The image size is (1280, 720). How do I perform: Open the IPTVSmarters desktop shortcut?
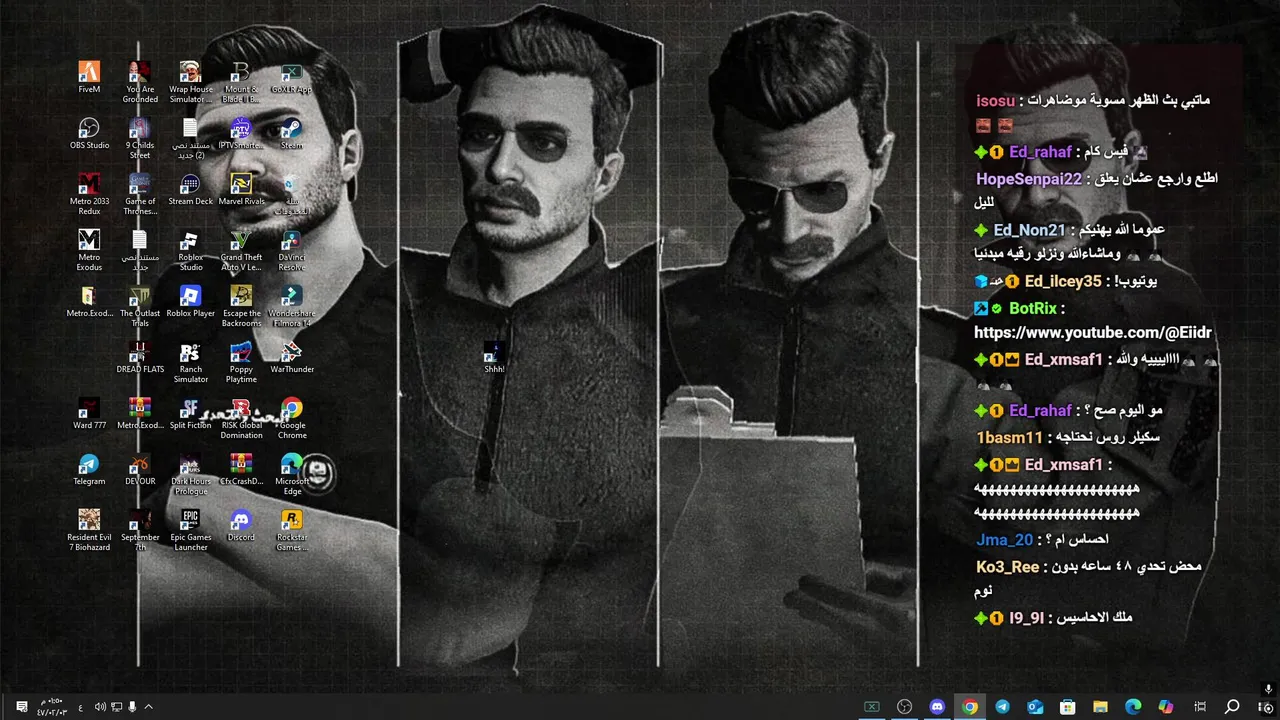(240, 135)
